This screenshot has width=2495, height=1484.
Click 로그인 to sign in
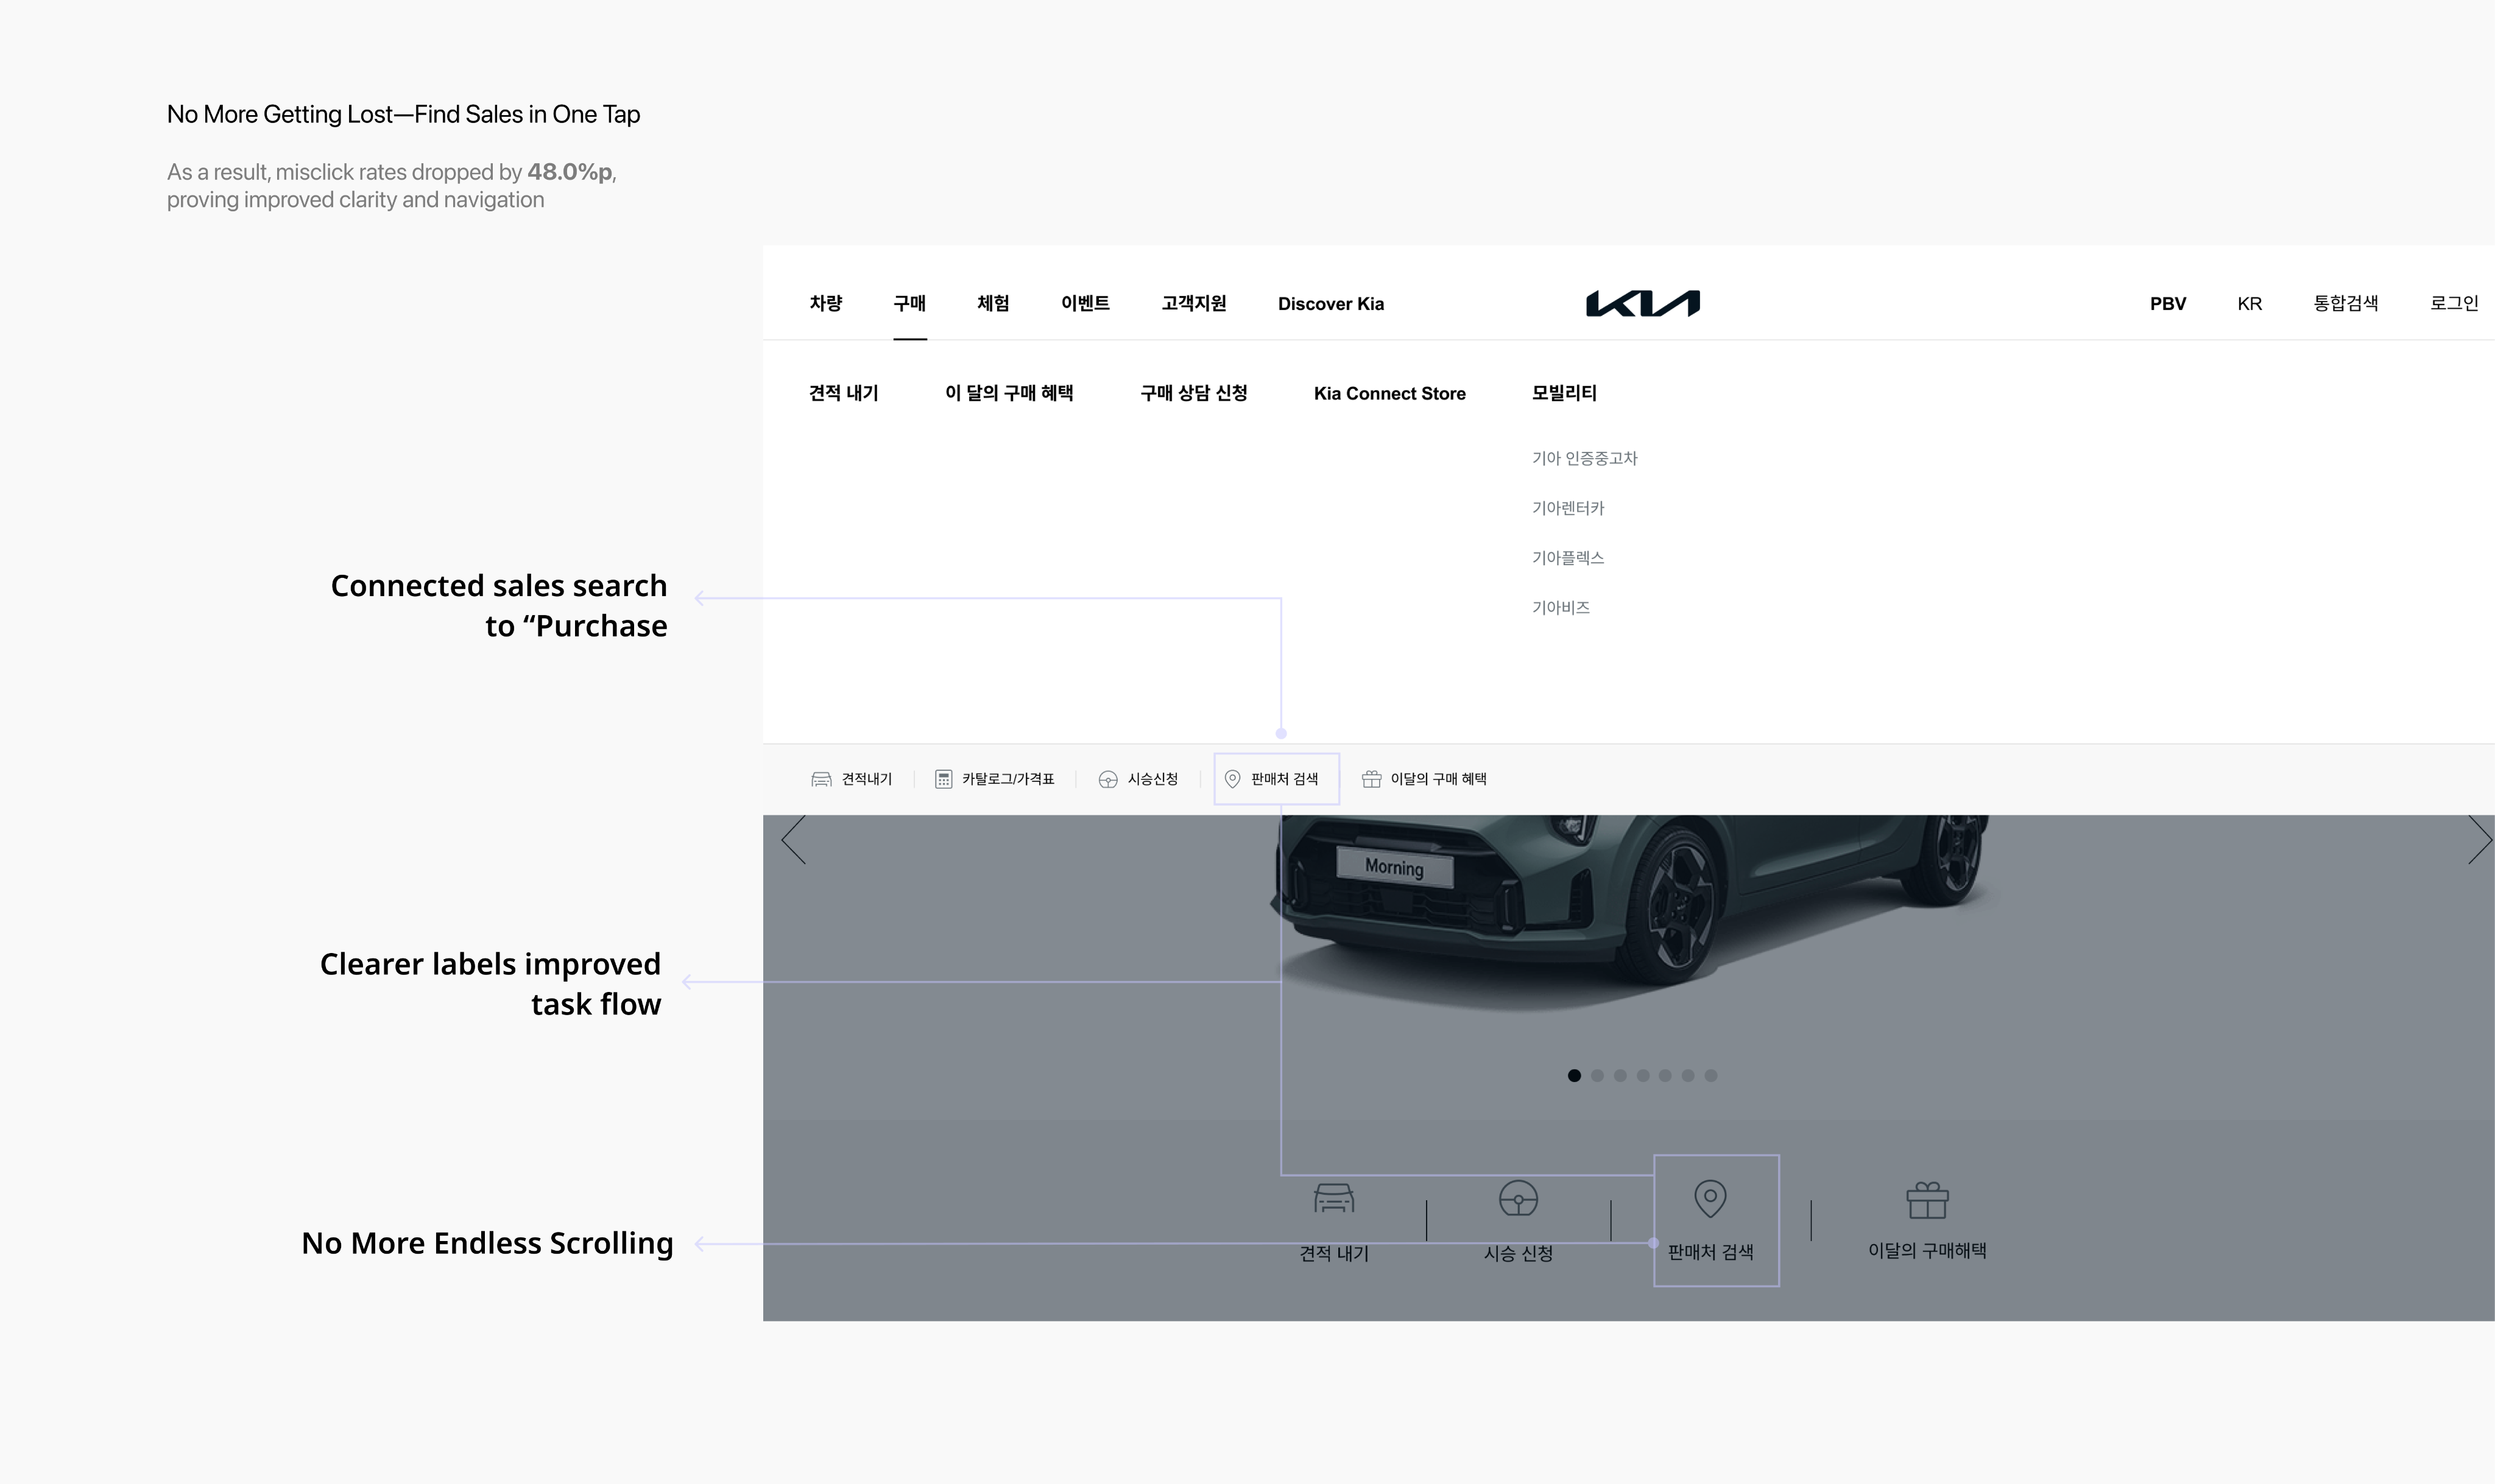tap(2454, 303)
